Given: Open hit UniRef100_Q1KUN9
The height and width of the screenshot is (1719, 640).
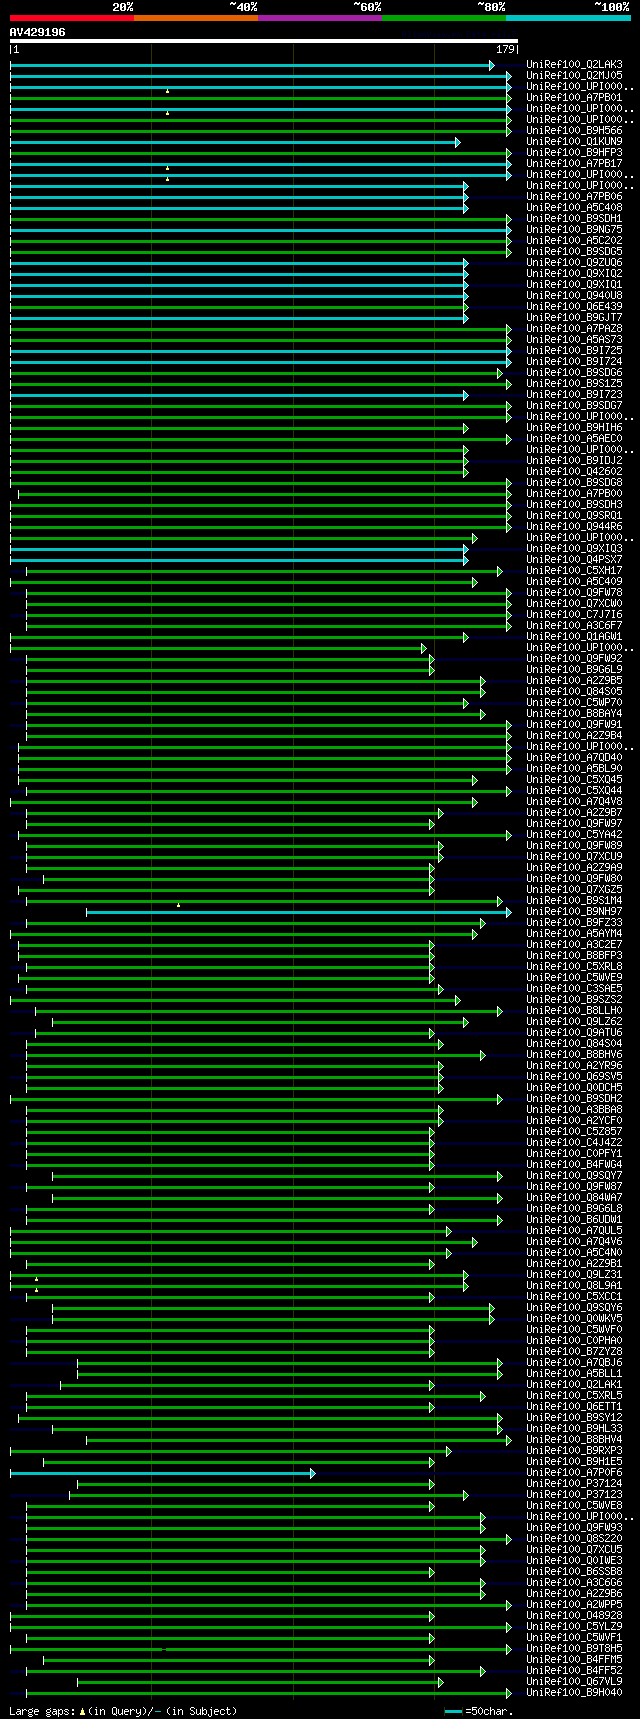Looking at the screenshot, I should pos(574,142).
